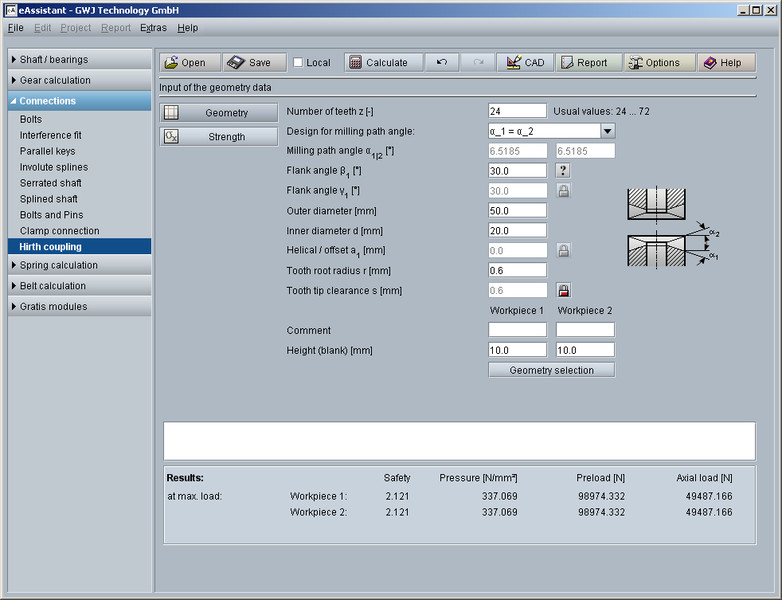
Task: Open the Options dialog
Action: [654, 62]
